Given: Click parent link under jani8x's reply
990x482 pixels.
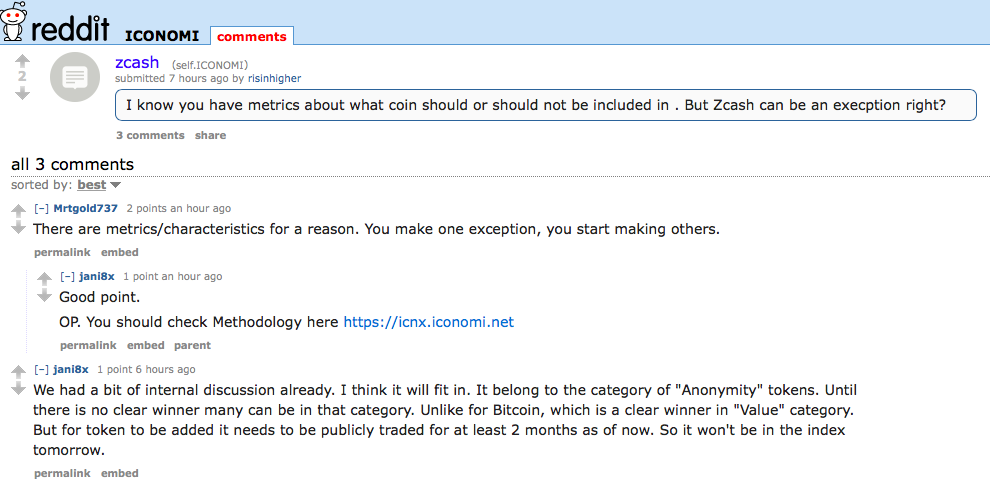Looking at the screenshot, I should [193, 346].
